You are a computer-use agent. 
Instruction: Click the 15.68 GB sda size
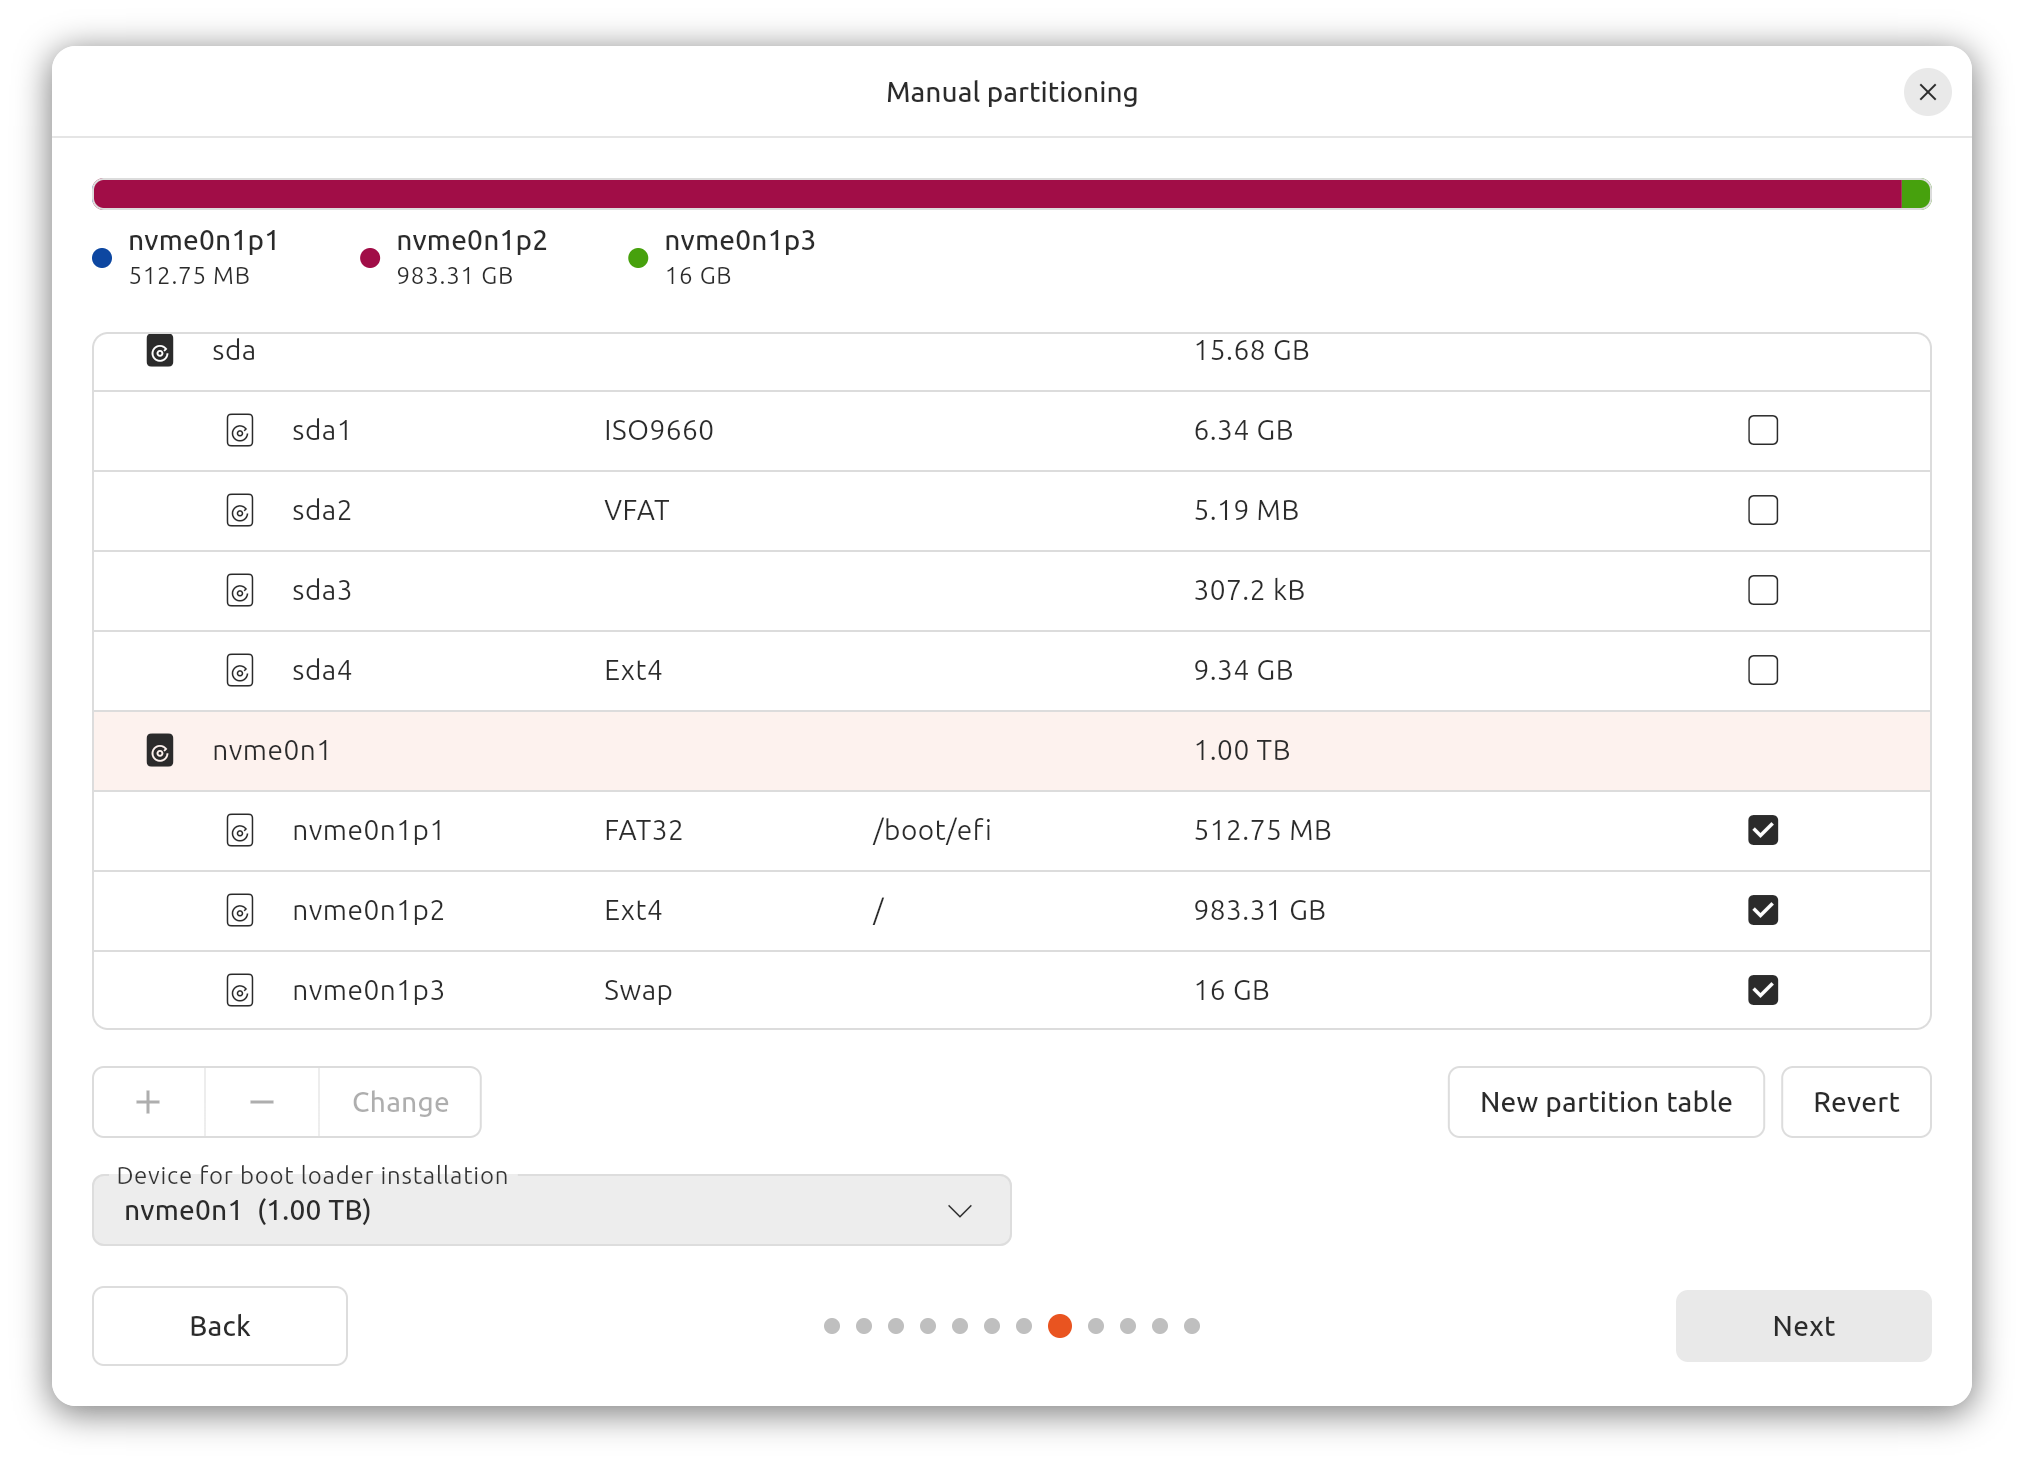(x=1251, y=351)
